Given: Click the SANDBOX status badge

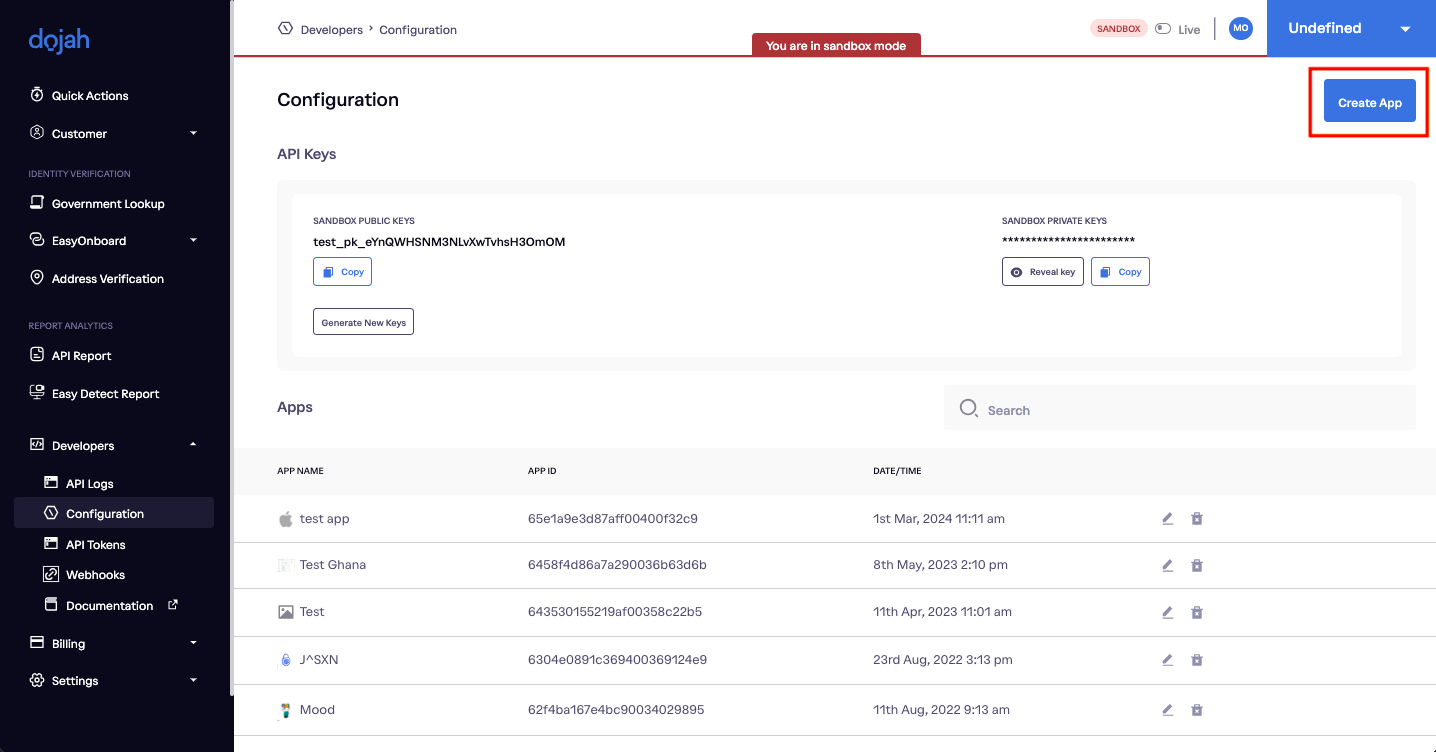Looking at the screenshot, I should pyautogui.click(x=1118, y=29).
